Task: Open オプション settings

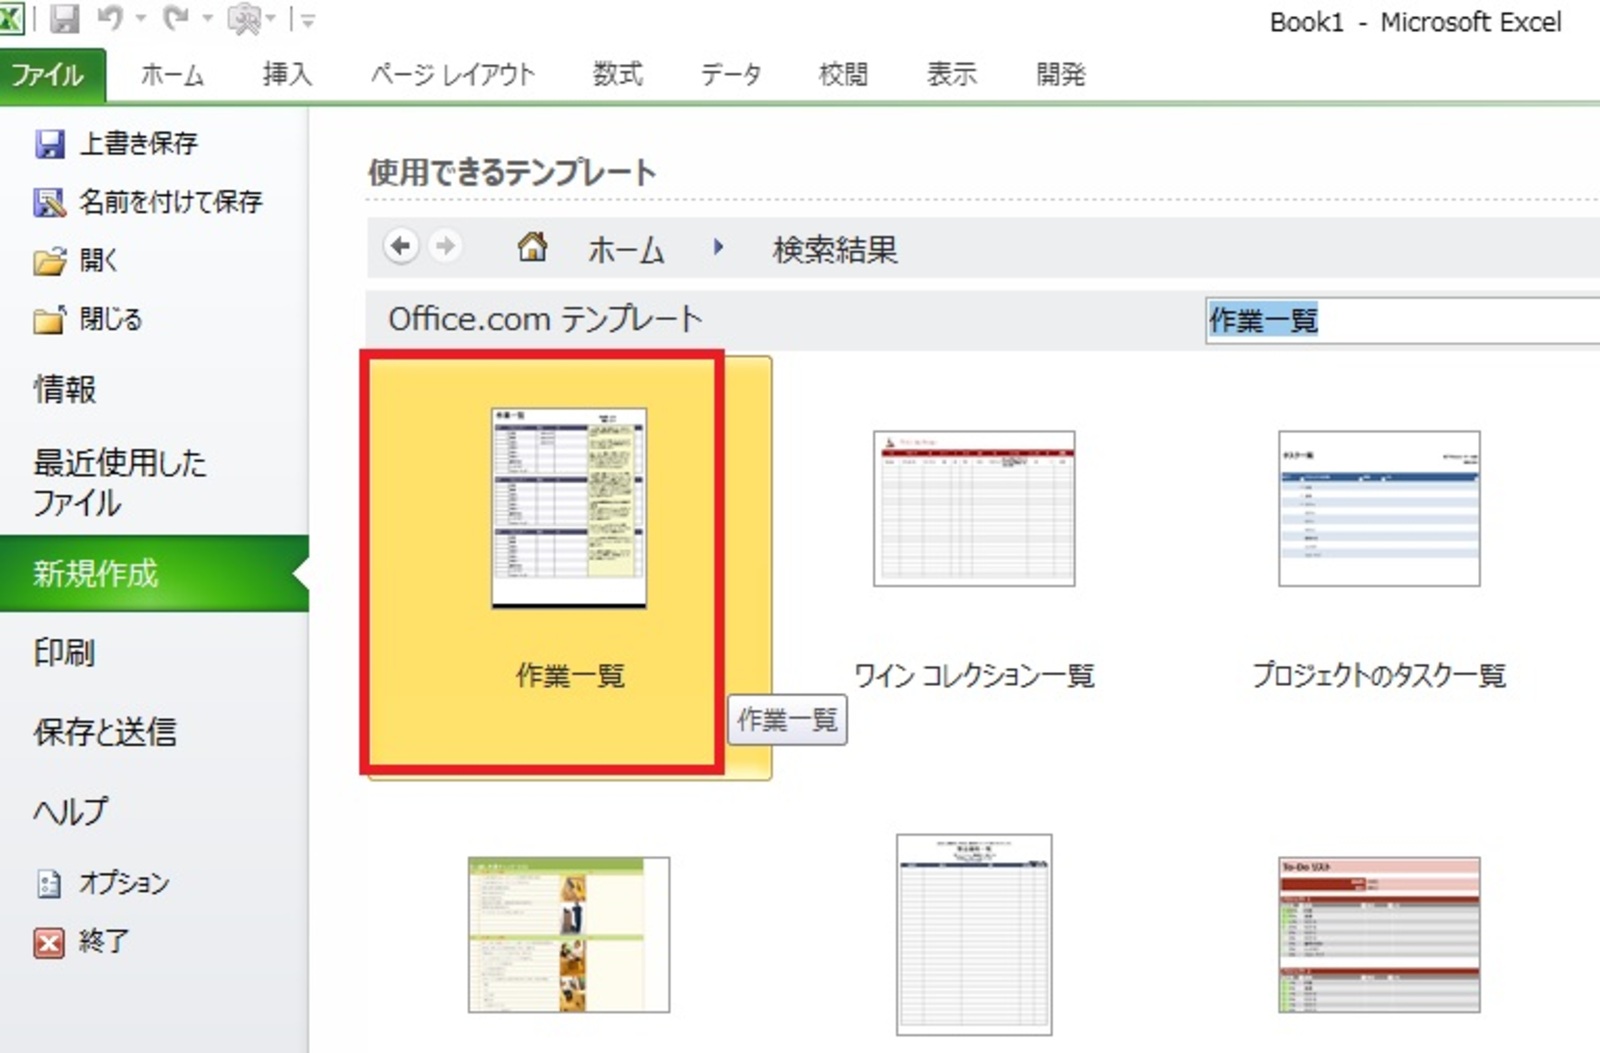Action: pos(123,883)
